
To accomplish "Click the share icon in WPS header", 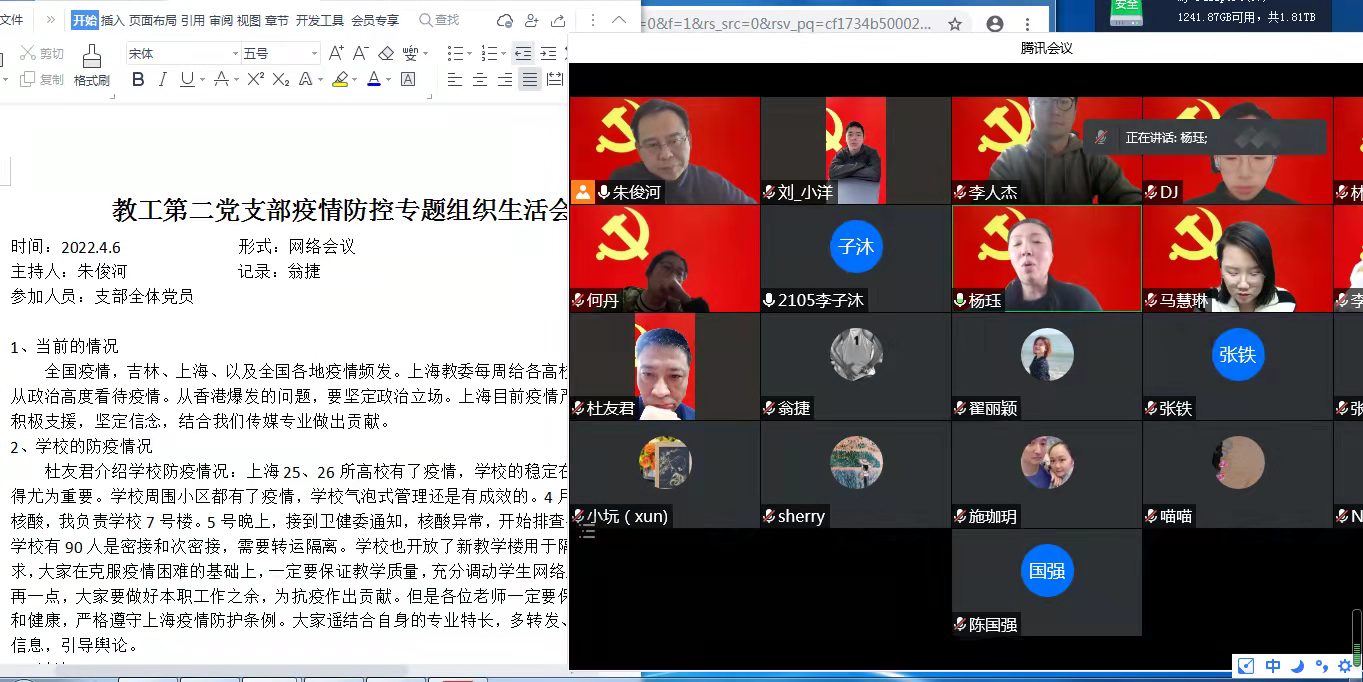I will click(x=558, y=20).
